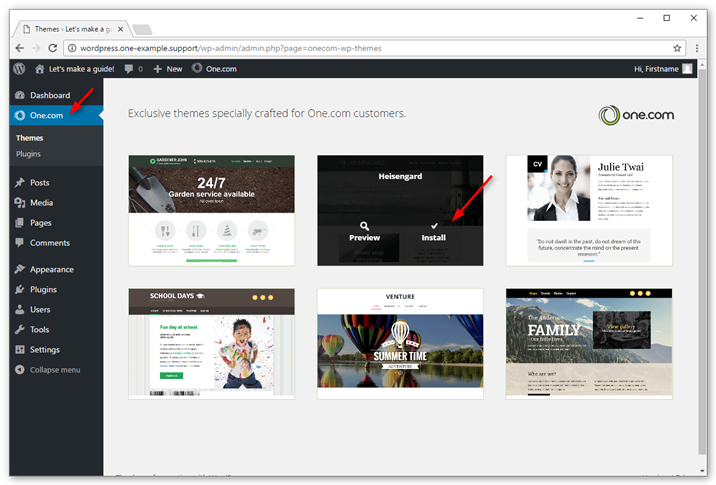Click the plus icon next to New
The image size is (716, 485).
(x=158, y=69)
